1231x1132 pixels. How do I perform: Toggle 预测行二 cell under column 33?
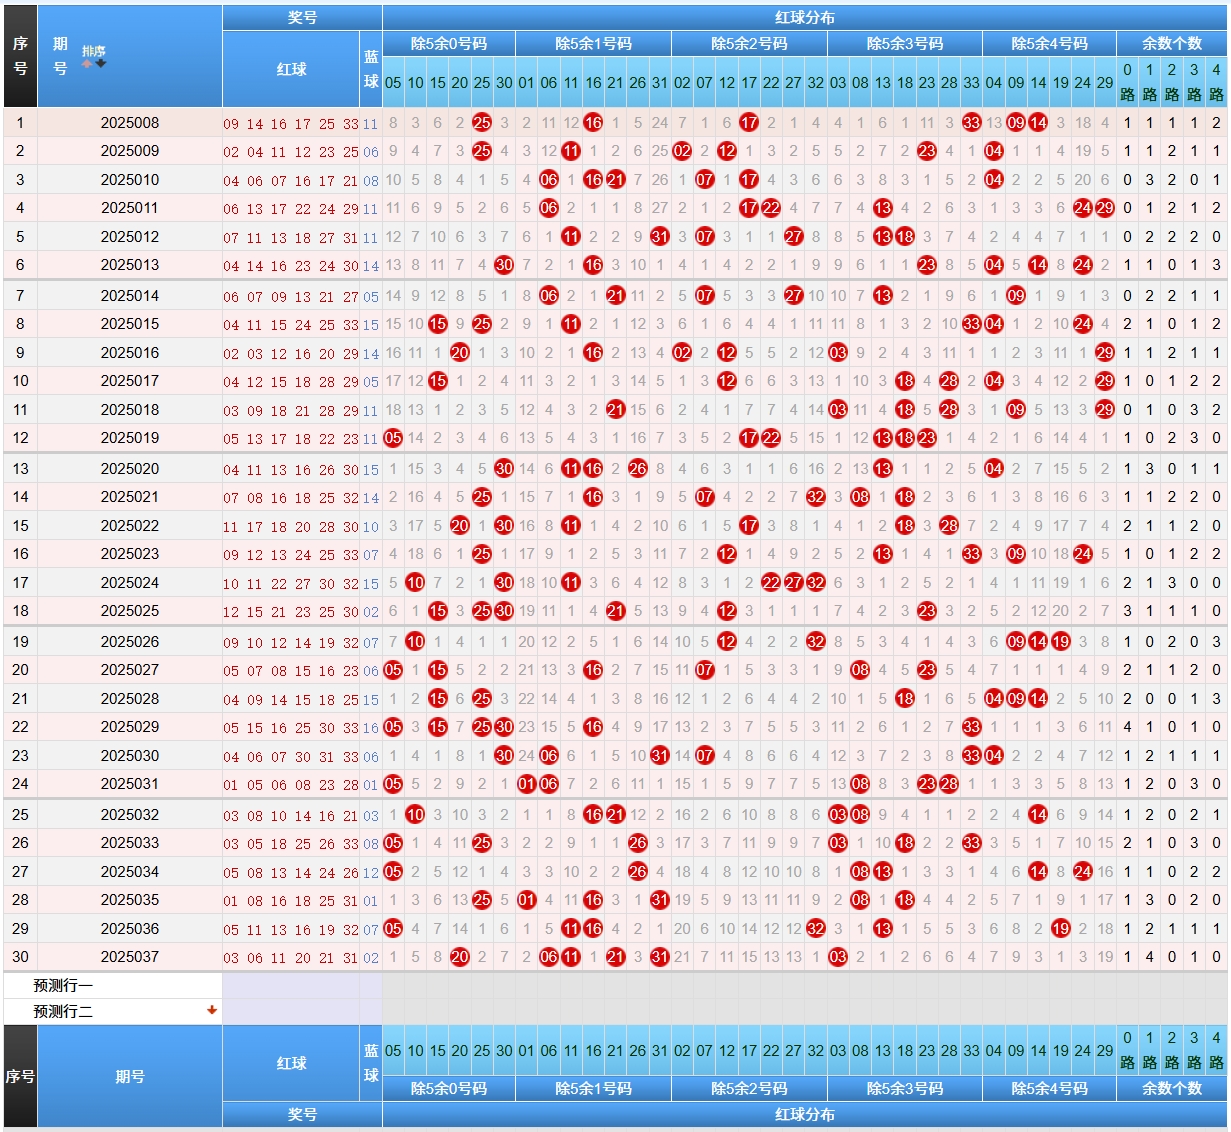971,1011
